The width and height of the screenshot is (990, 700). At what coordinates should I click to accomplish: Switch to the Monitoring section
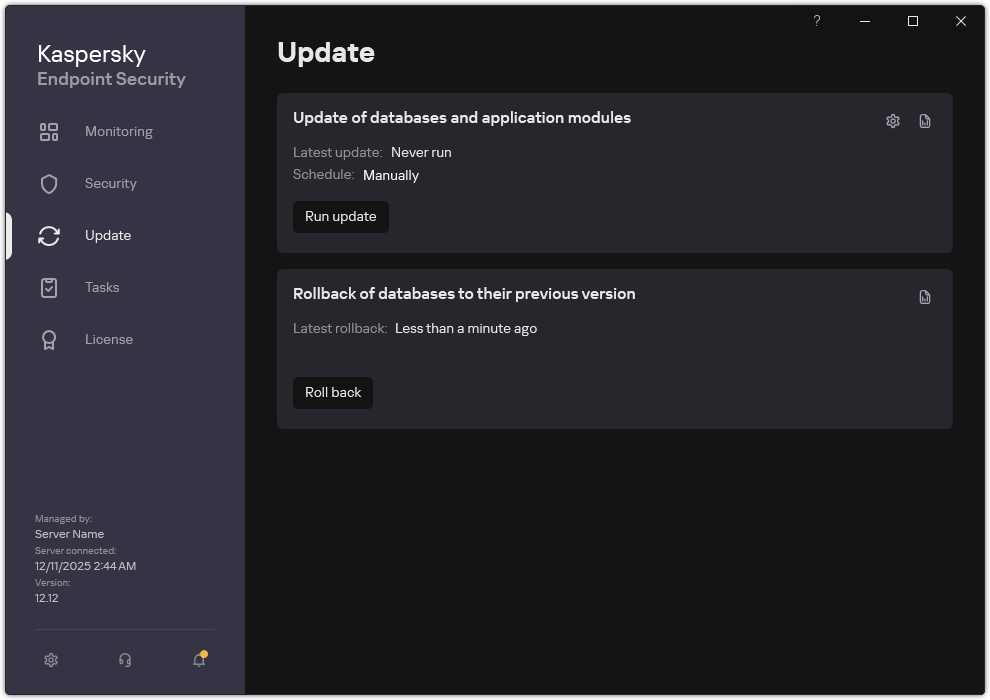point(118,131)
